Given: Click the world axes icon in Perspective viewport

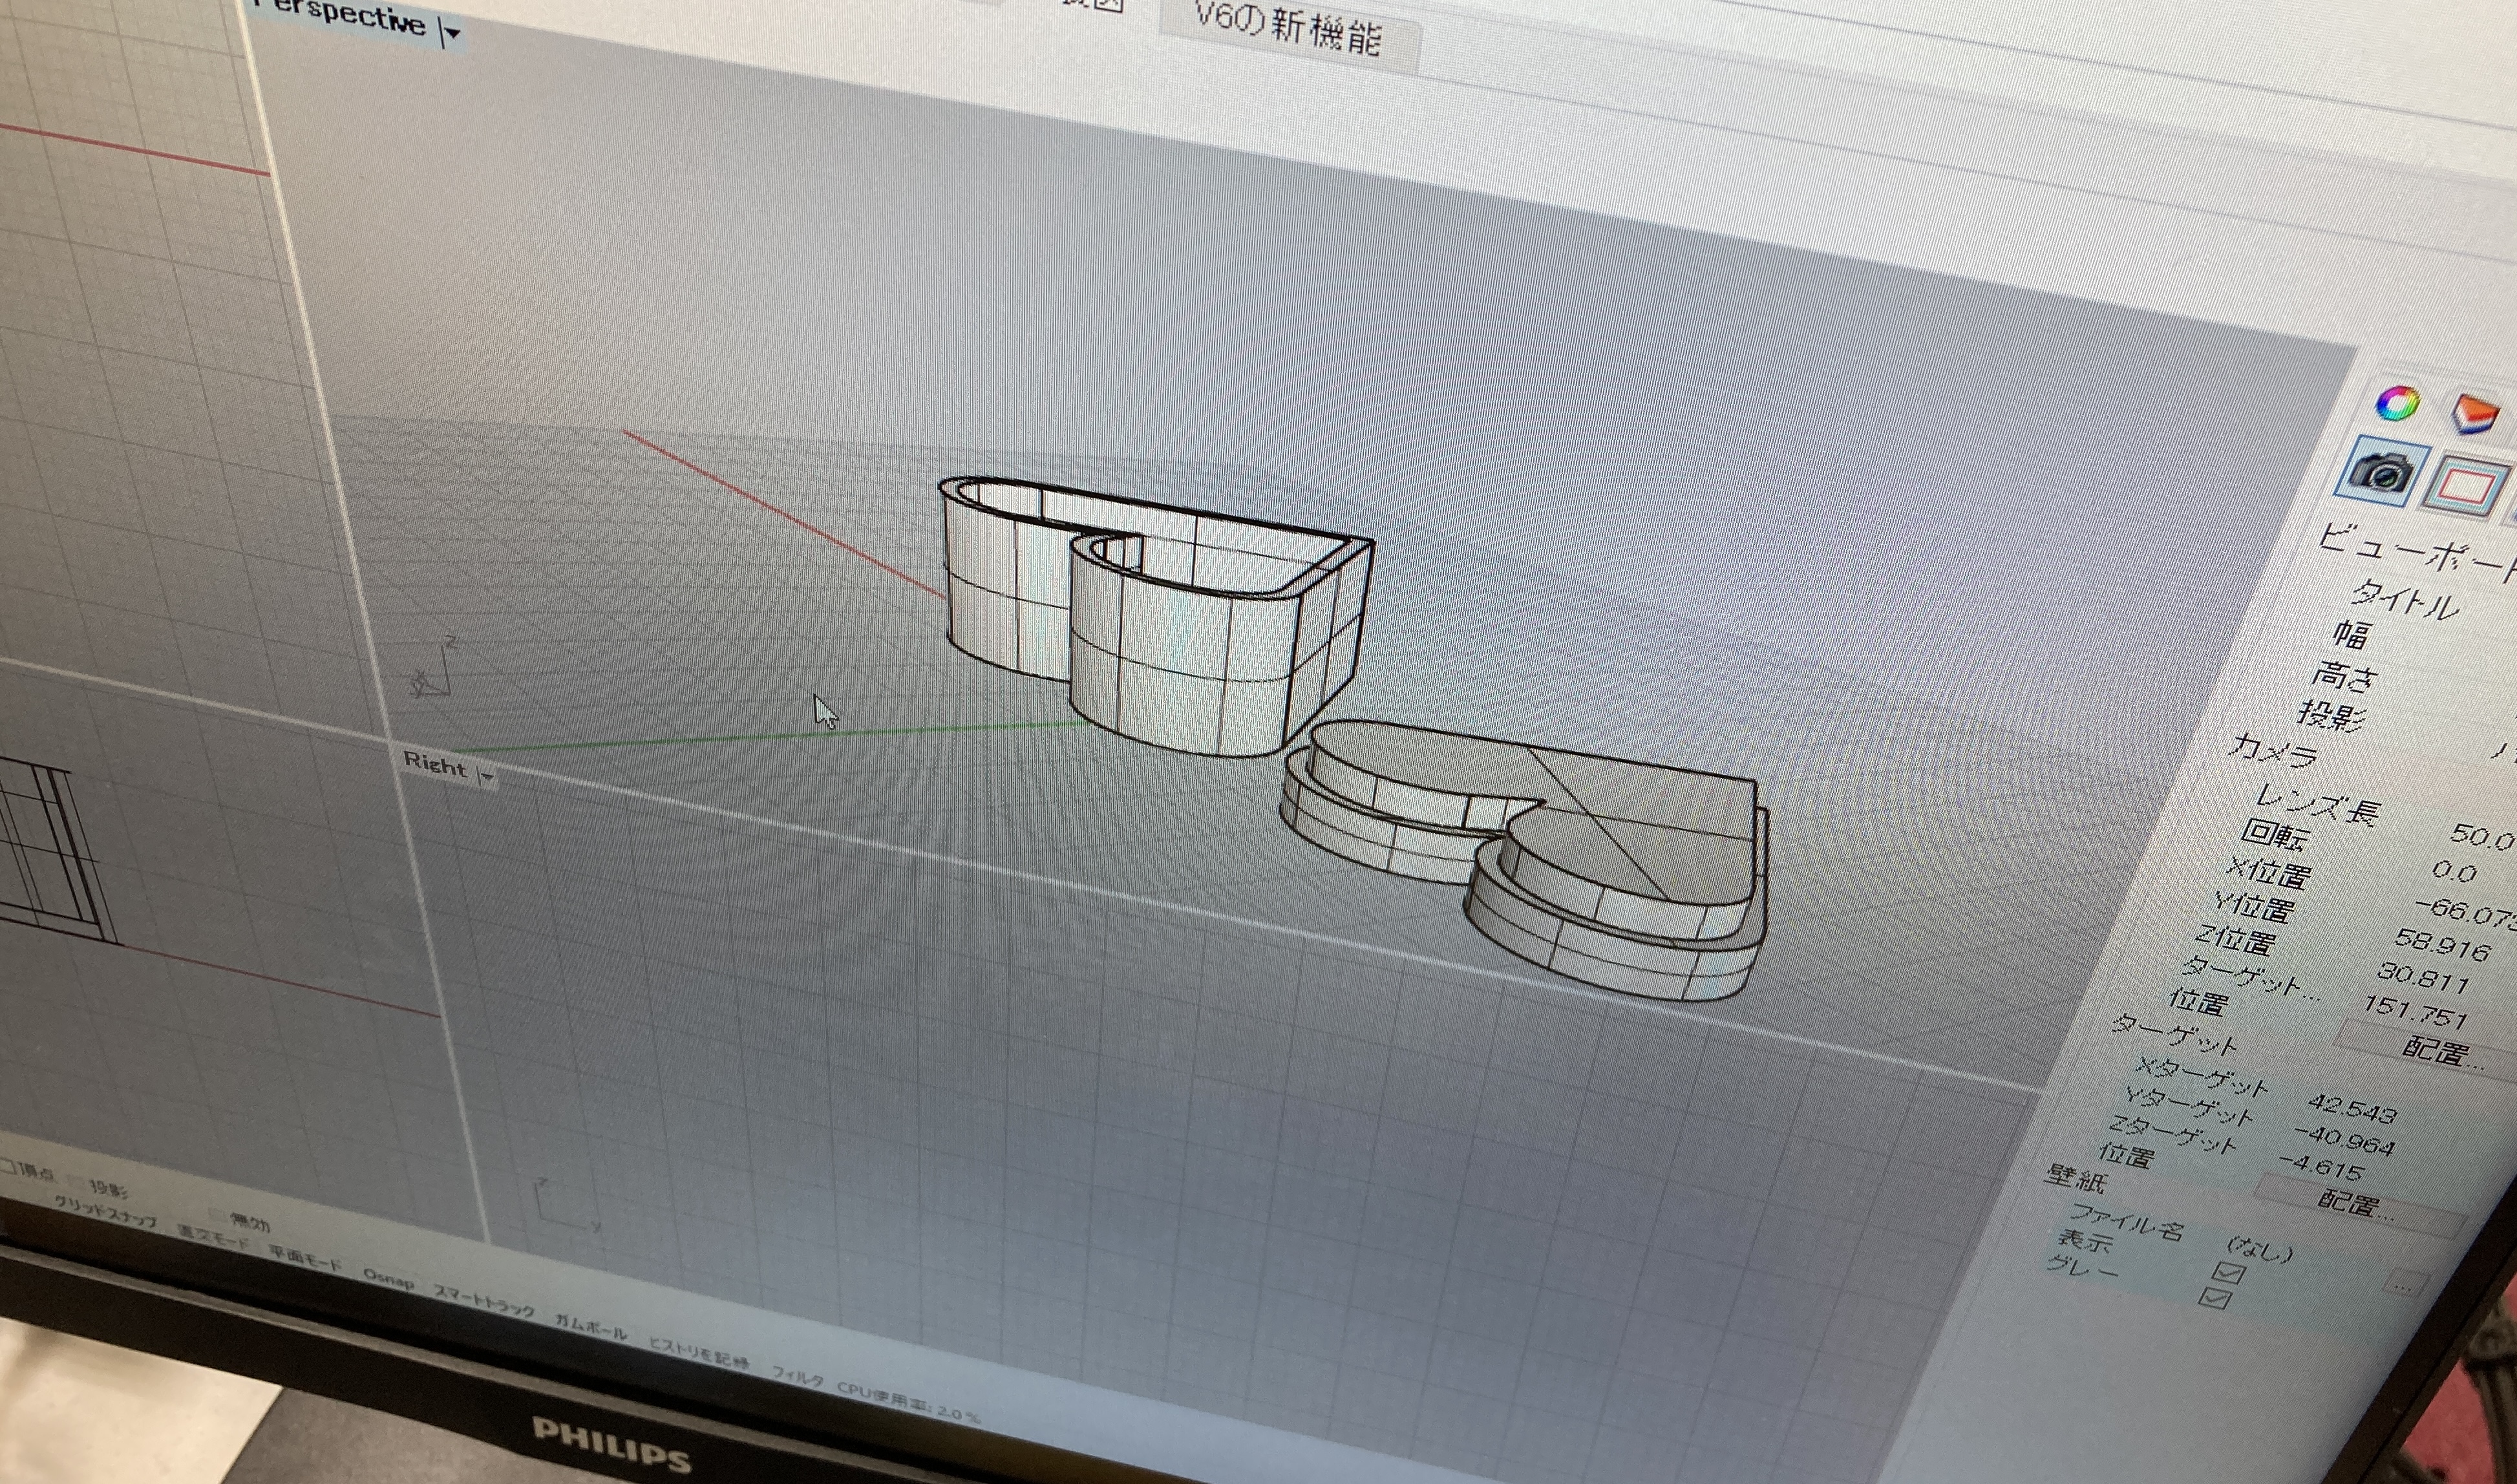Looking at the screenshot, I should pyautogui.click(x=432, y=668).
